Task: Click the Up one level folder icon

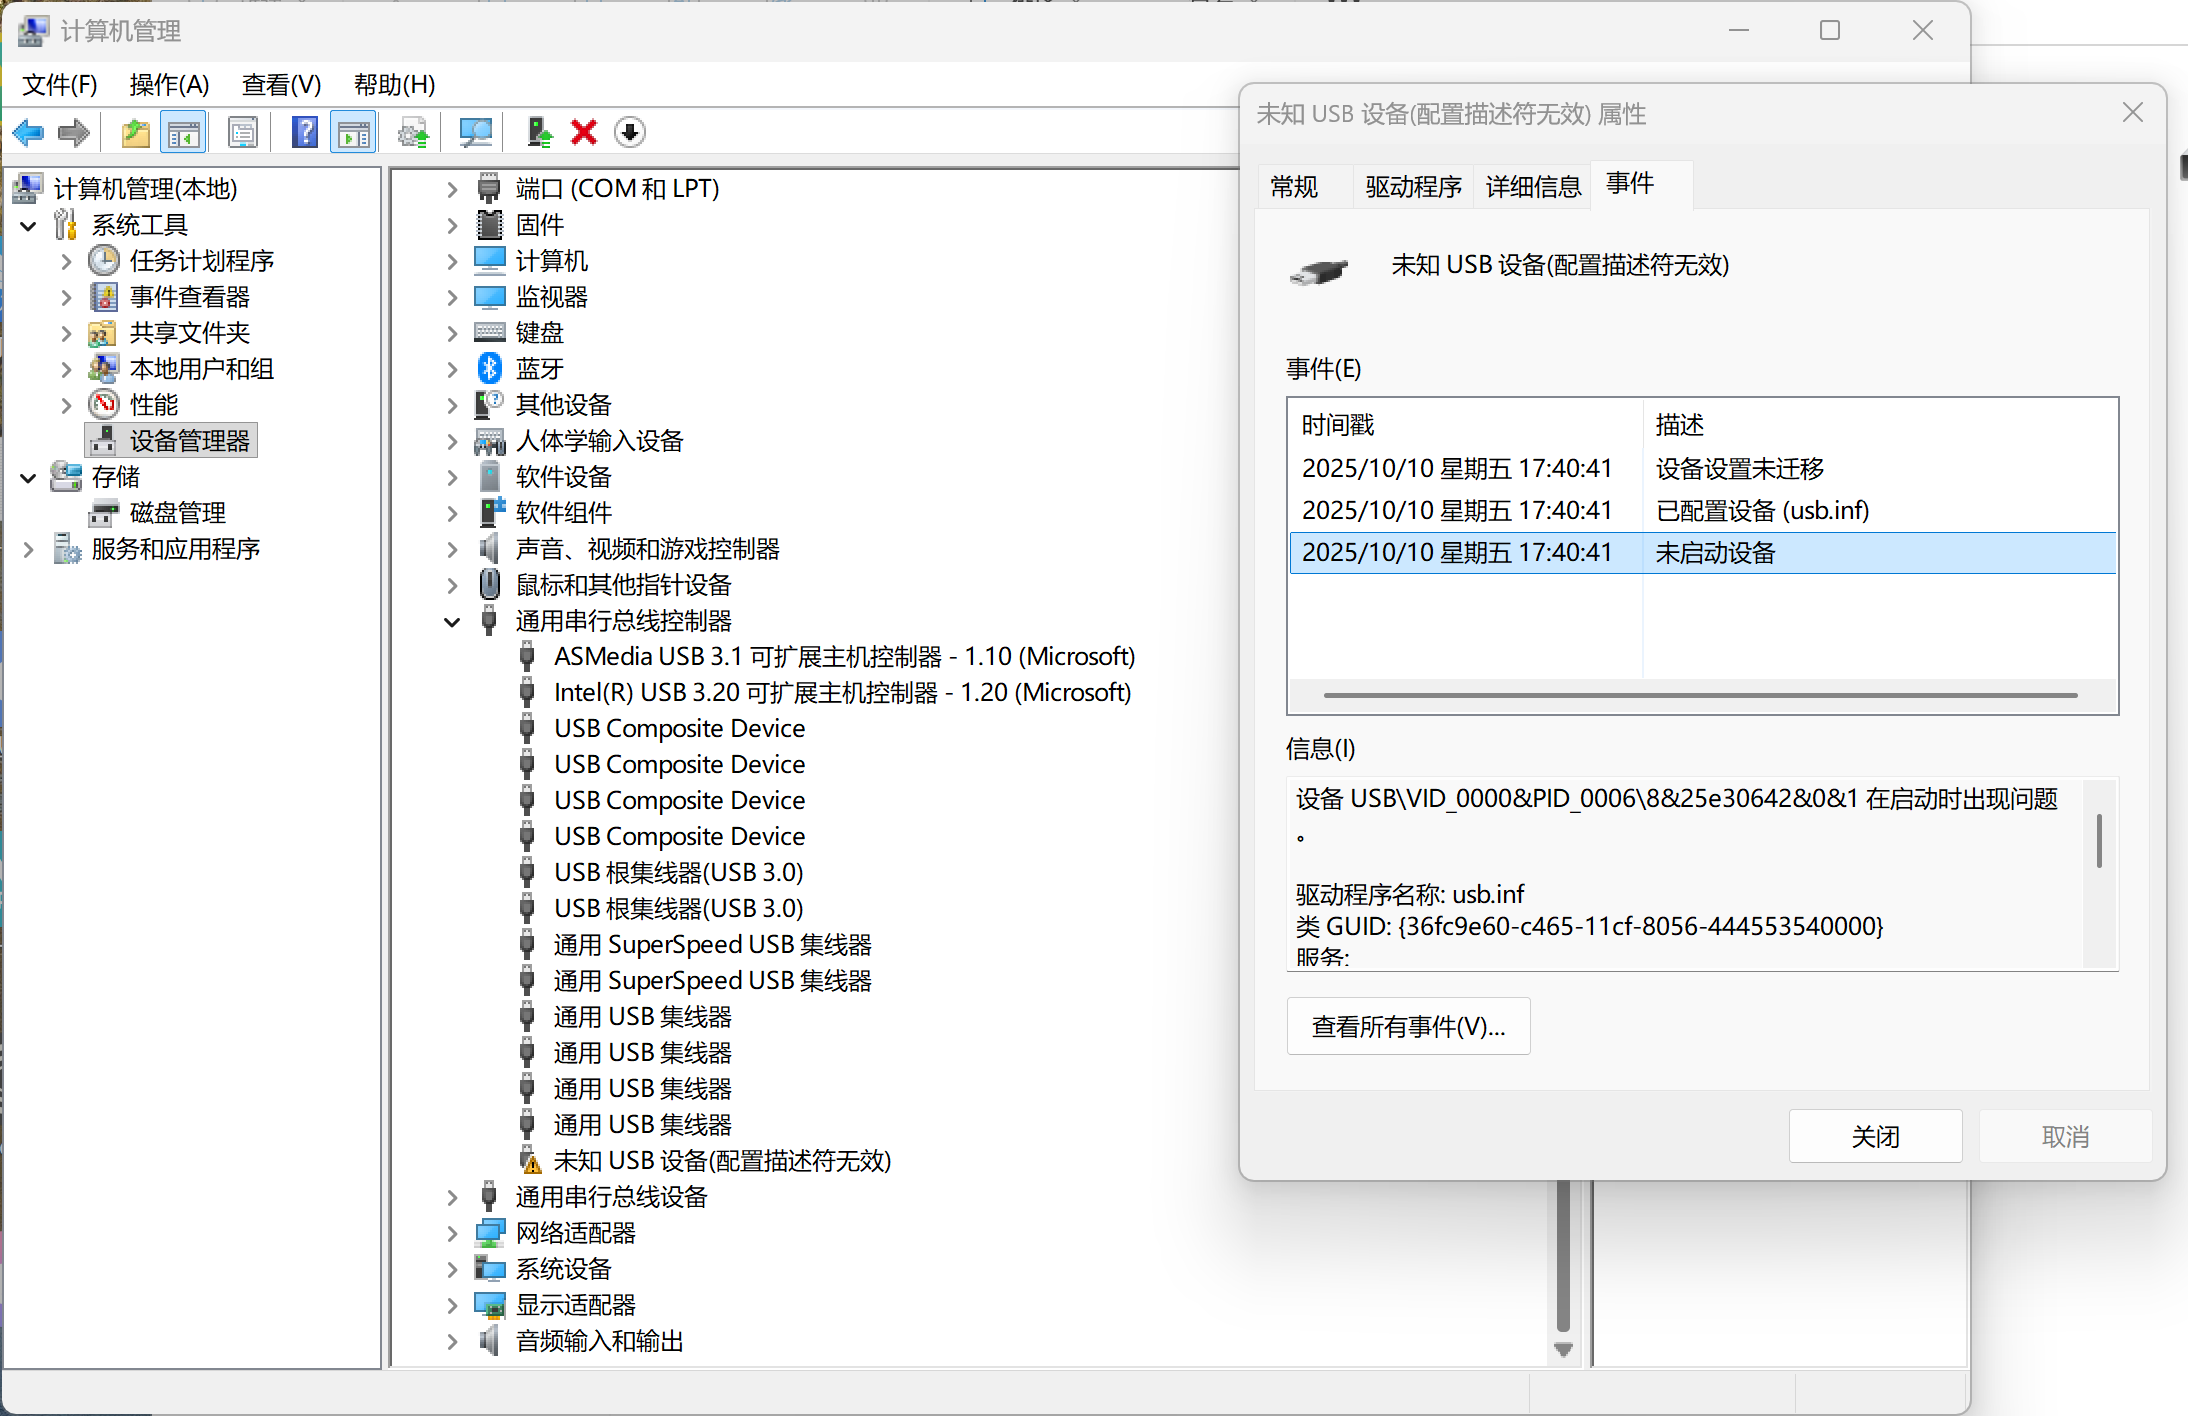Action: coord(135,132)
